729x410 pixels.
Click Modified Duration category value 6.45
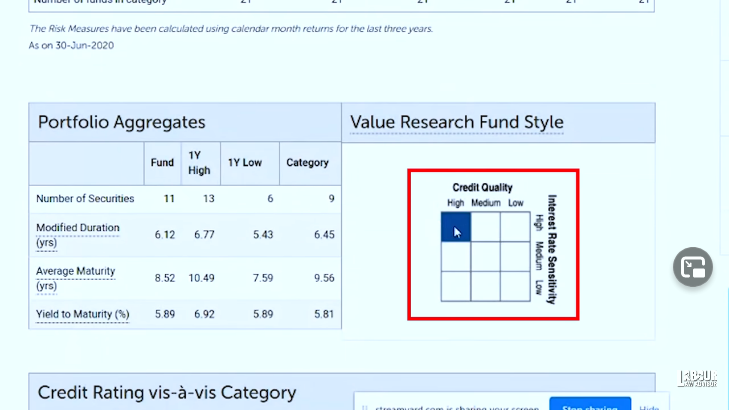(x=324, y=235)
